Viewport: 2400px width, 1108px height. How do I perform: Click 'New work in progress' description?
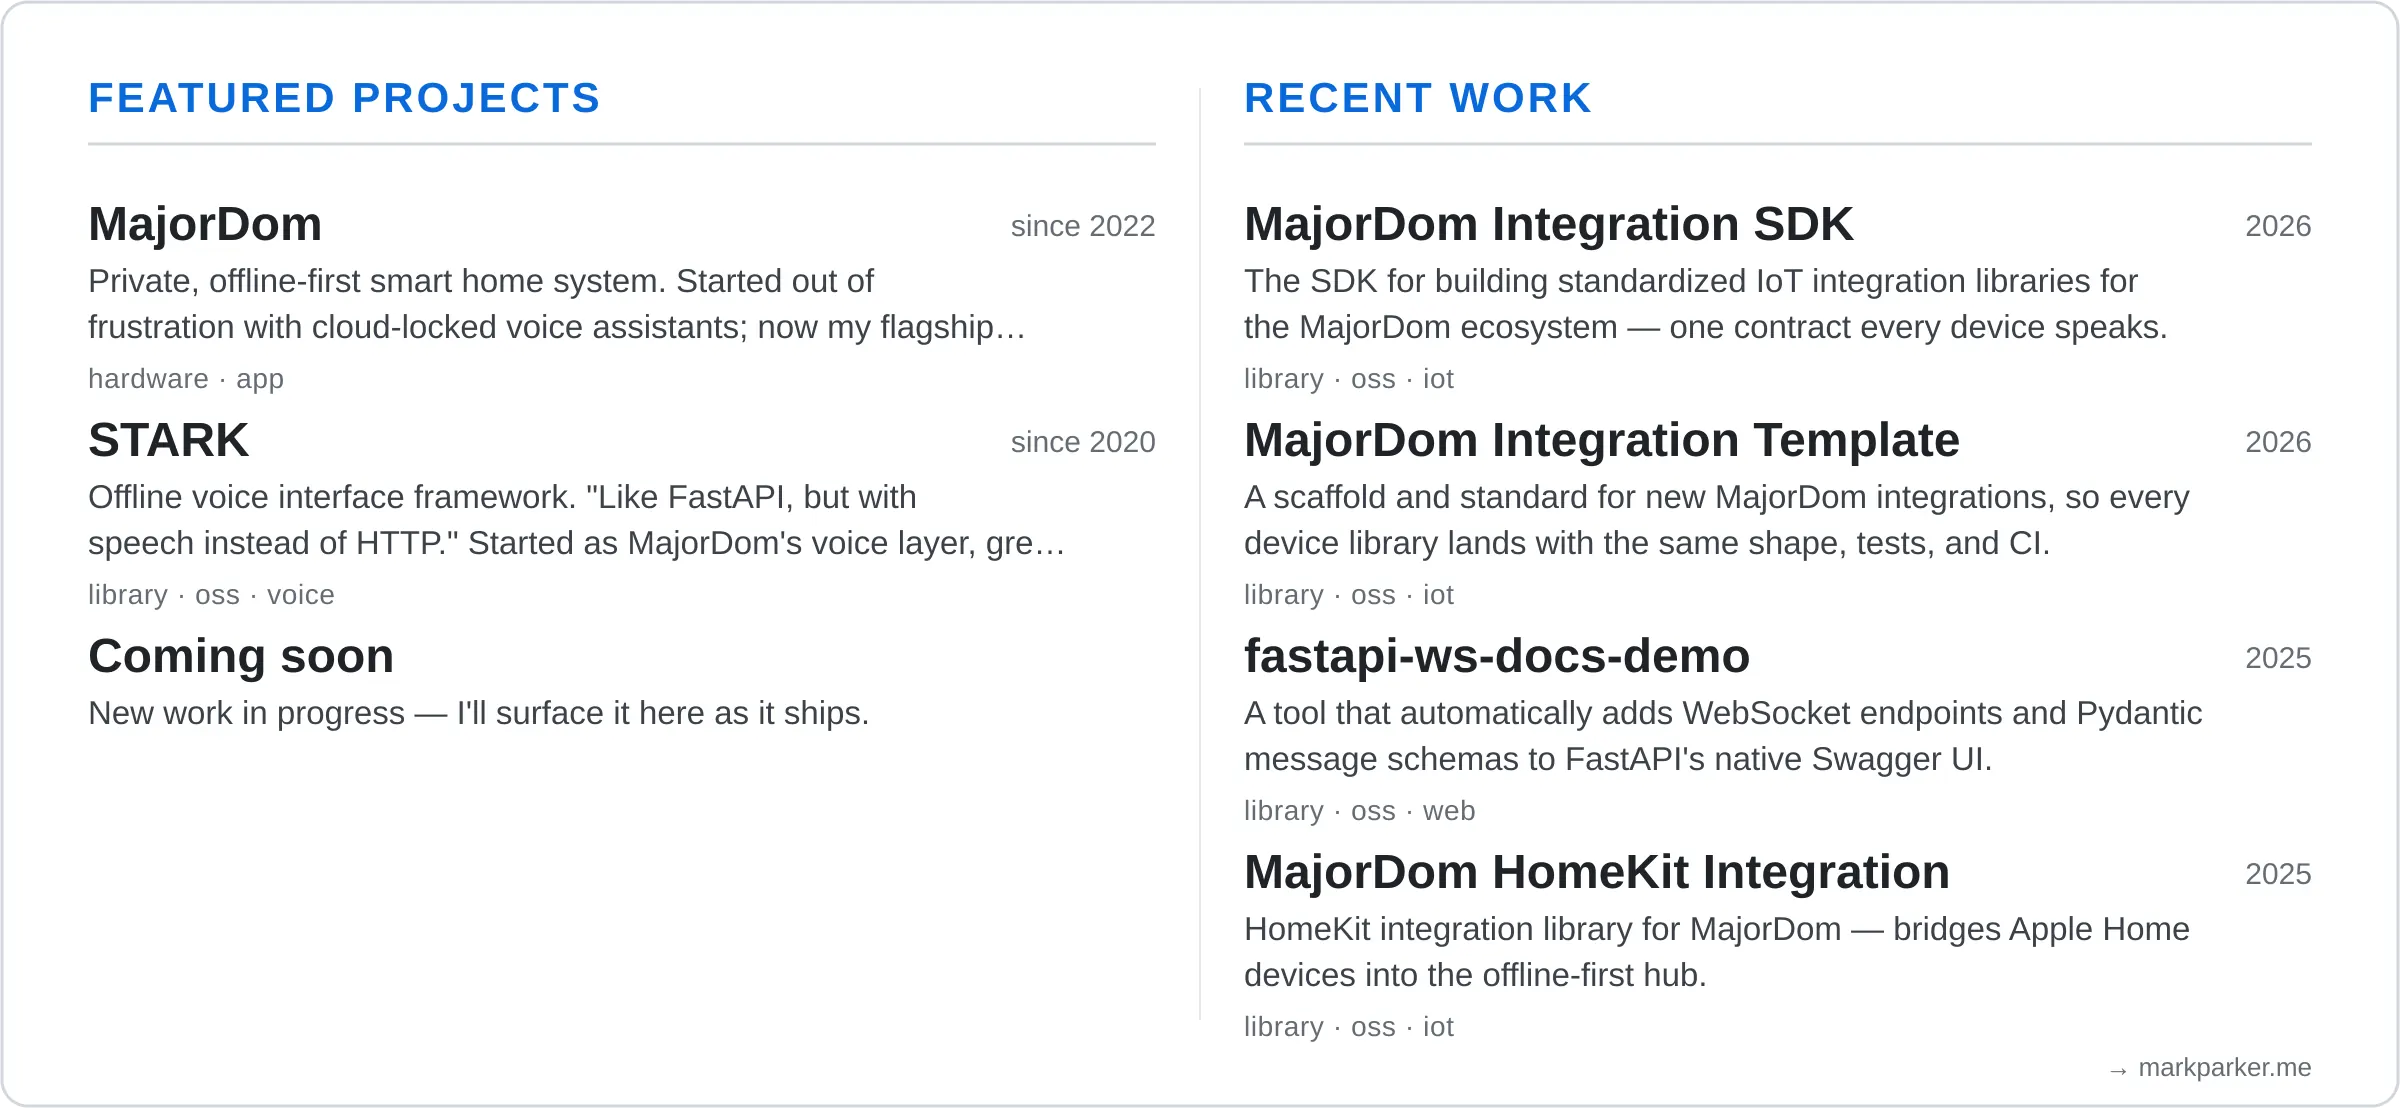[x=479, y=713]
